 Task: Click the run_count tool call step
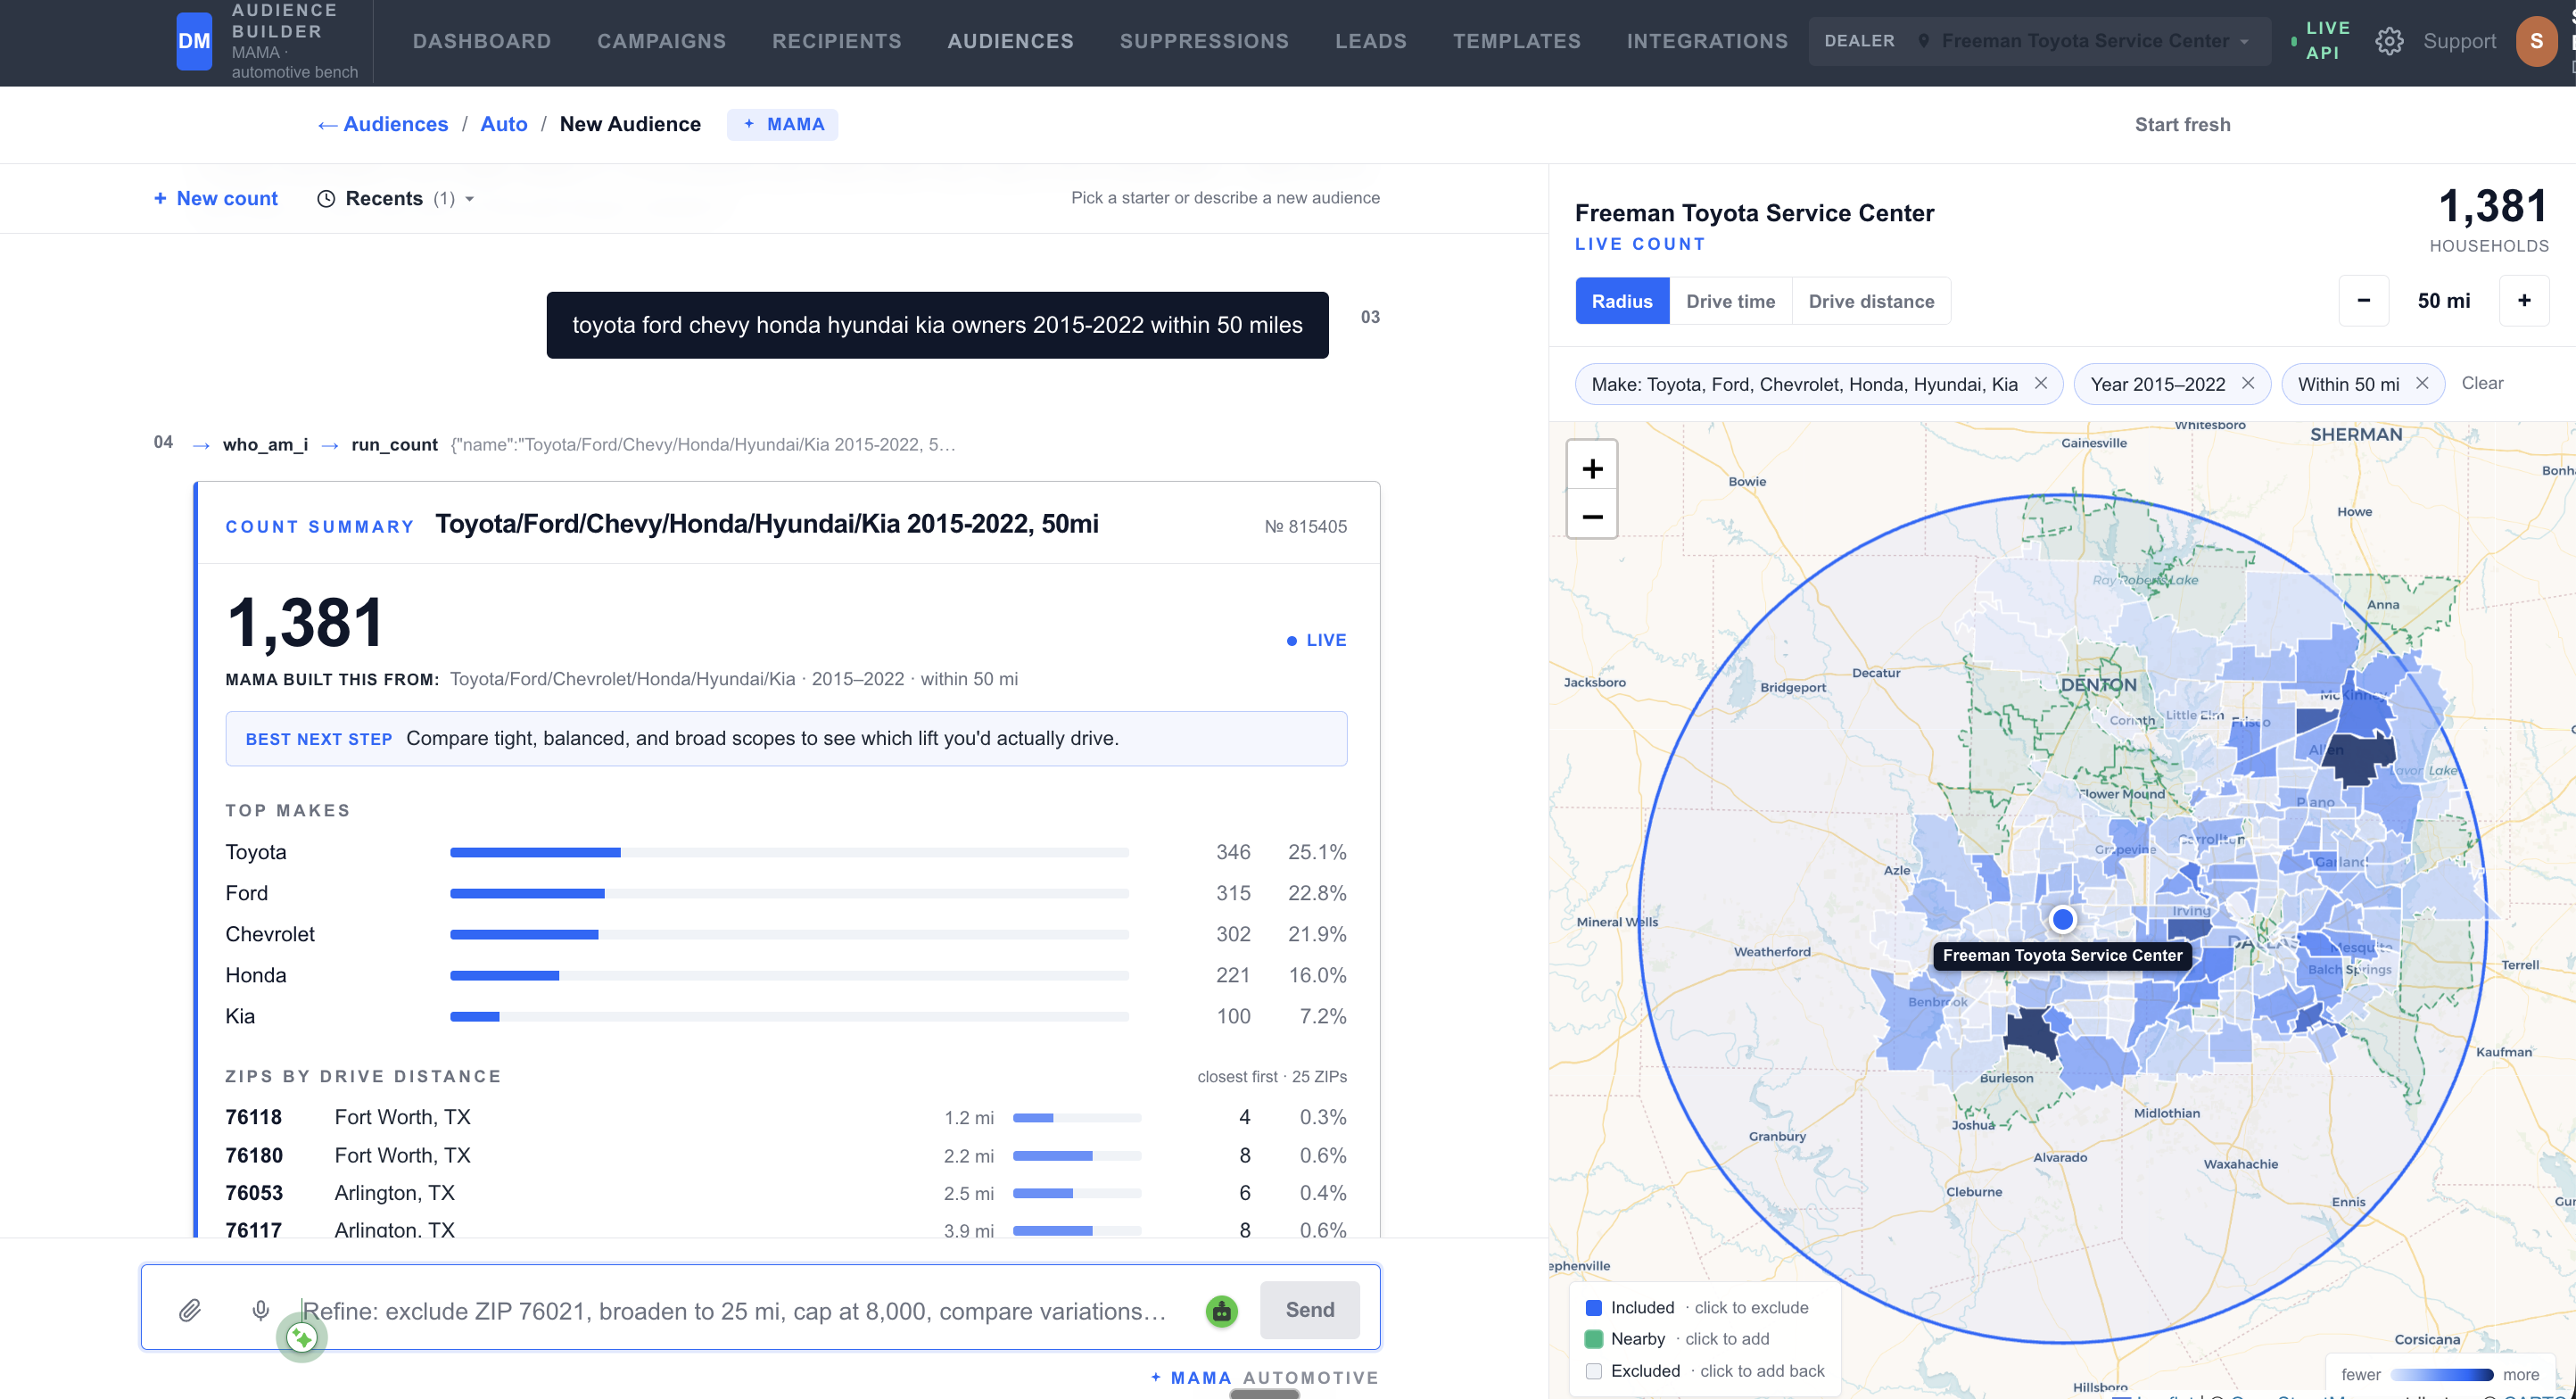[394, 445]
